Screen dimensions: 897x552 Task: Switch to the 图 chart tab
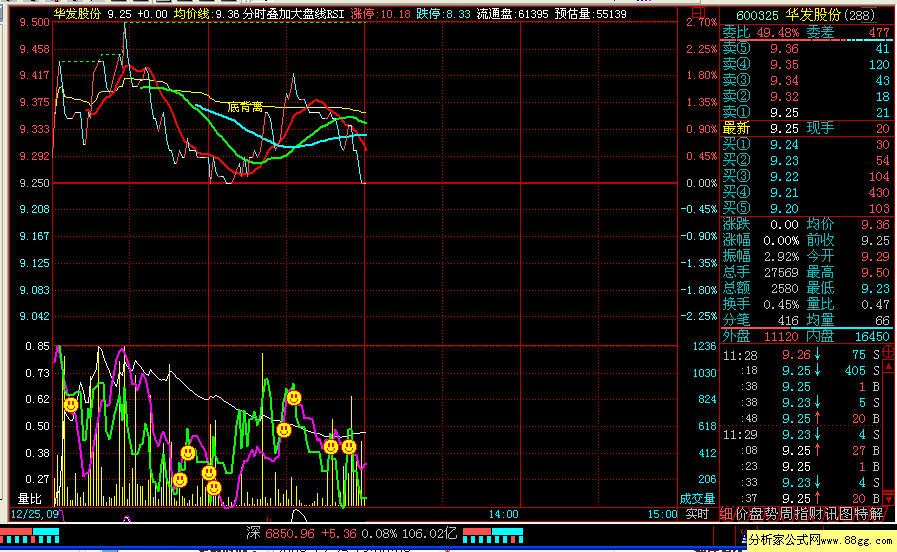[x=846, y=514]
